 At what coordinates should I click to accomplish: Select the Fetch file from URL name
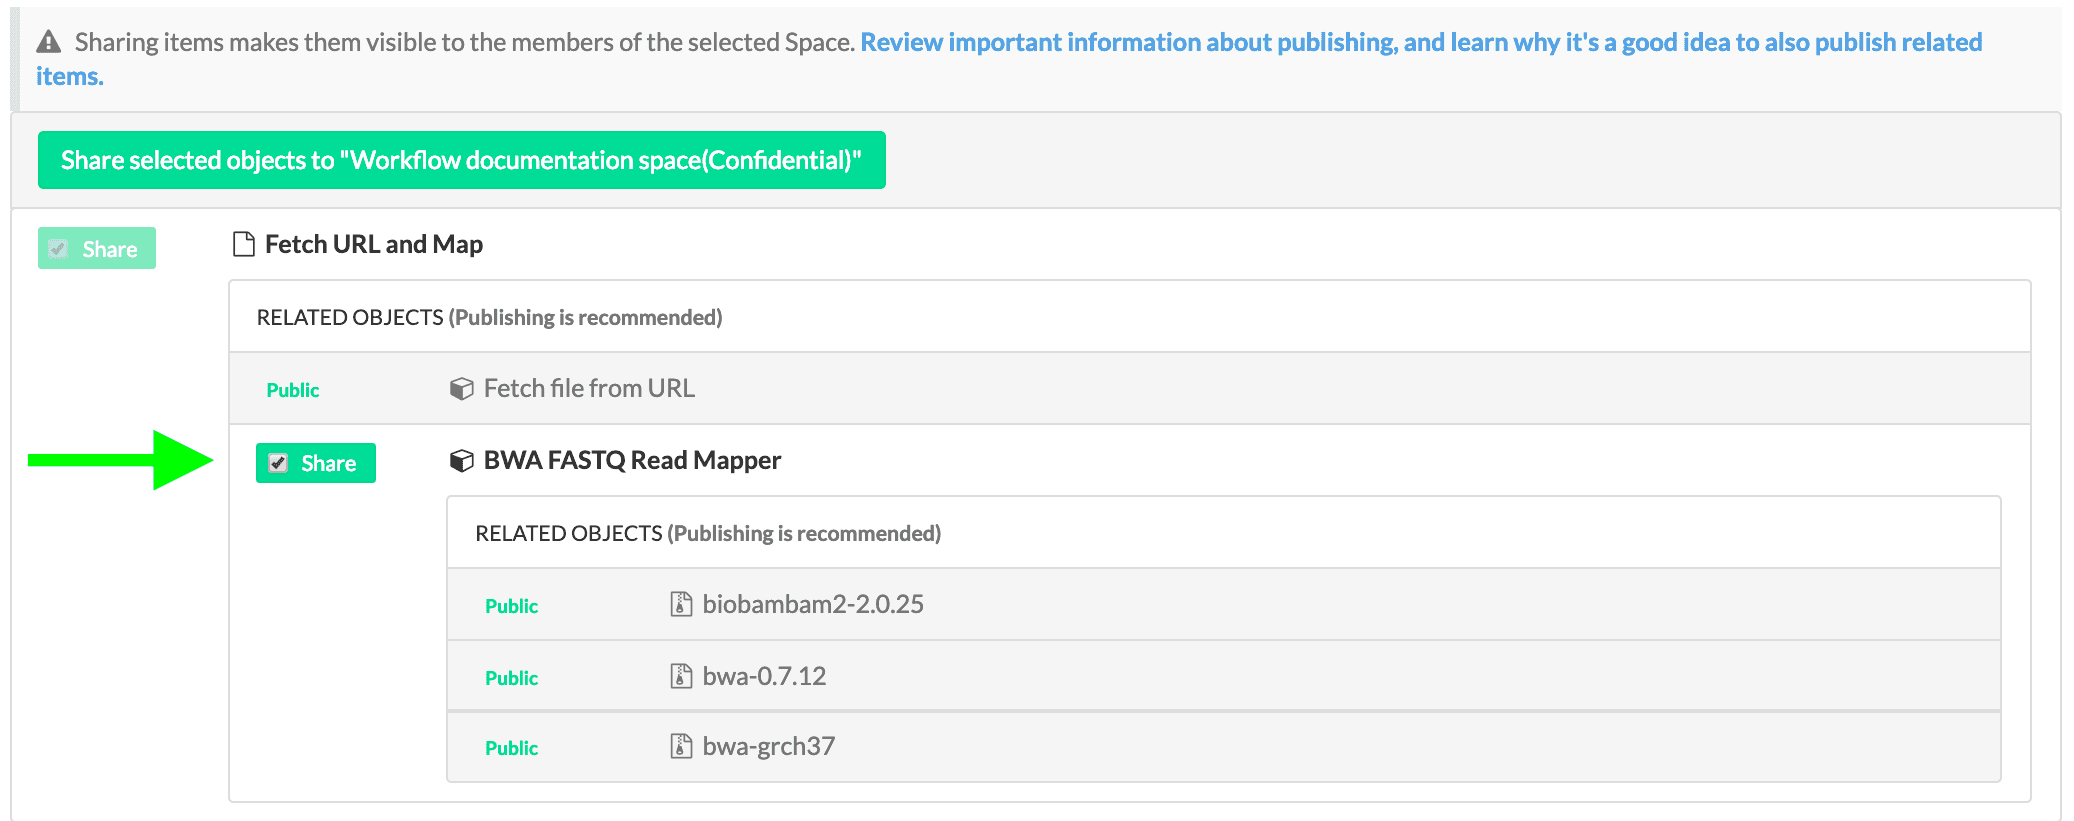click(589, 388)
